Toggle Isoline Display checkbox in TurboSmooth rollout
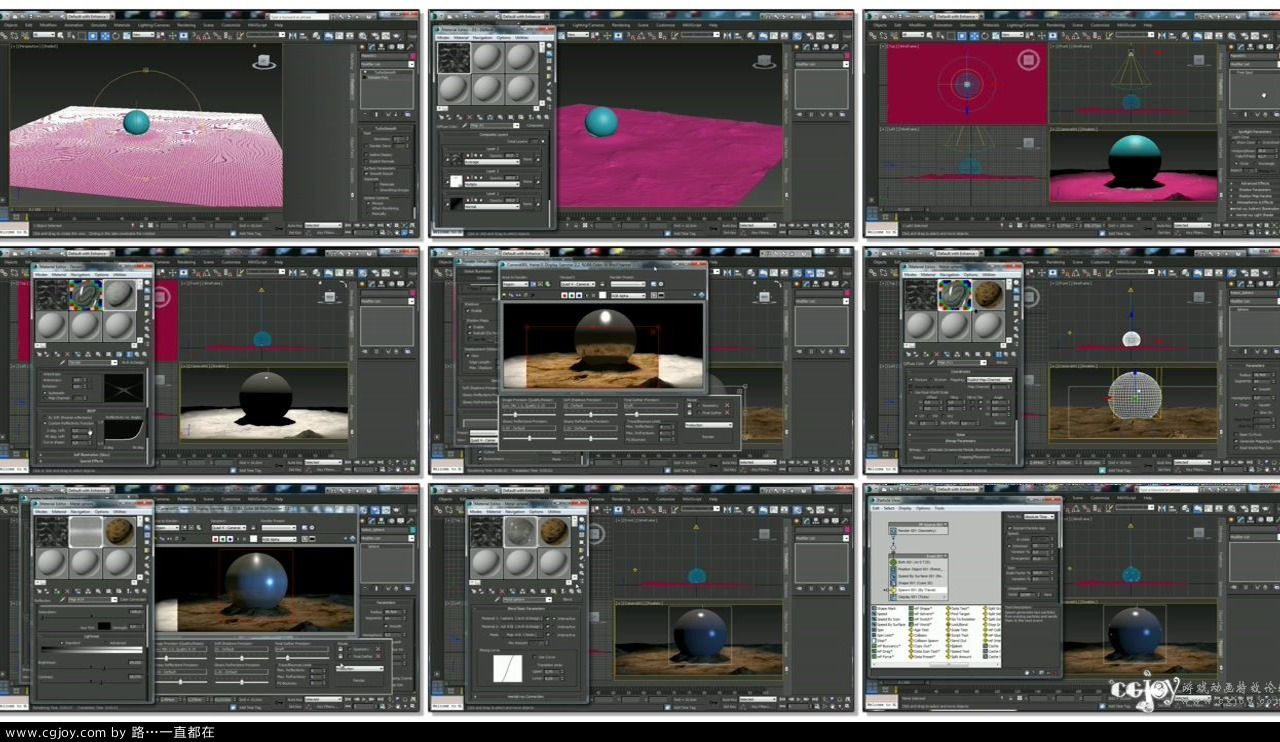Image resolution: width=1280 pixels, height=742 pixels. pos(366,155)
